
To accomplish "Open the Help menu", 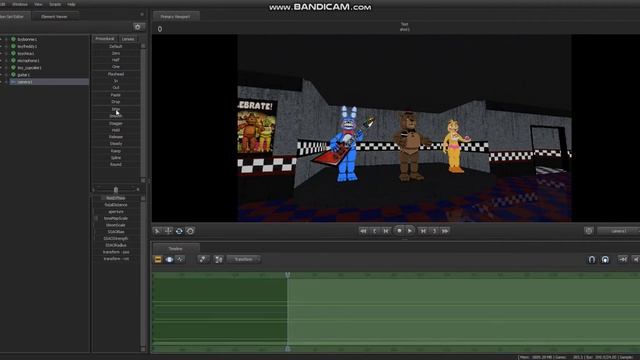I will (71, 4).
